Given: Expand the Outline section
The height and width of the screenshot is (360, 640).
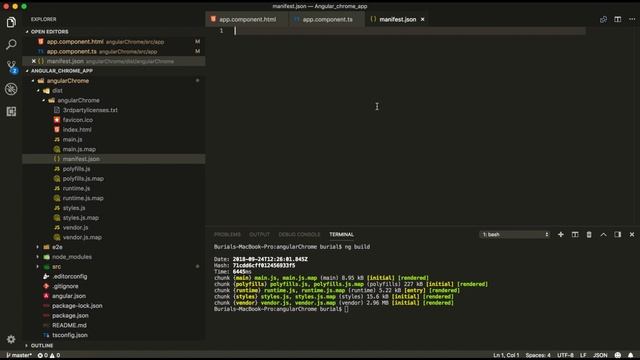Looking at the screenshot, I should pyautogui.click(x=42, y=346).
